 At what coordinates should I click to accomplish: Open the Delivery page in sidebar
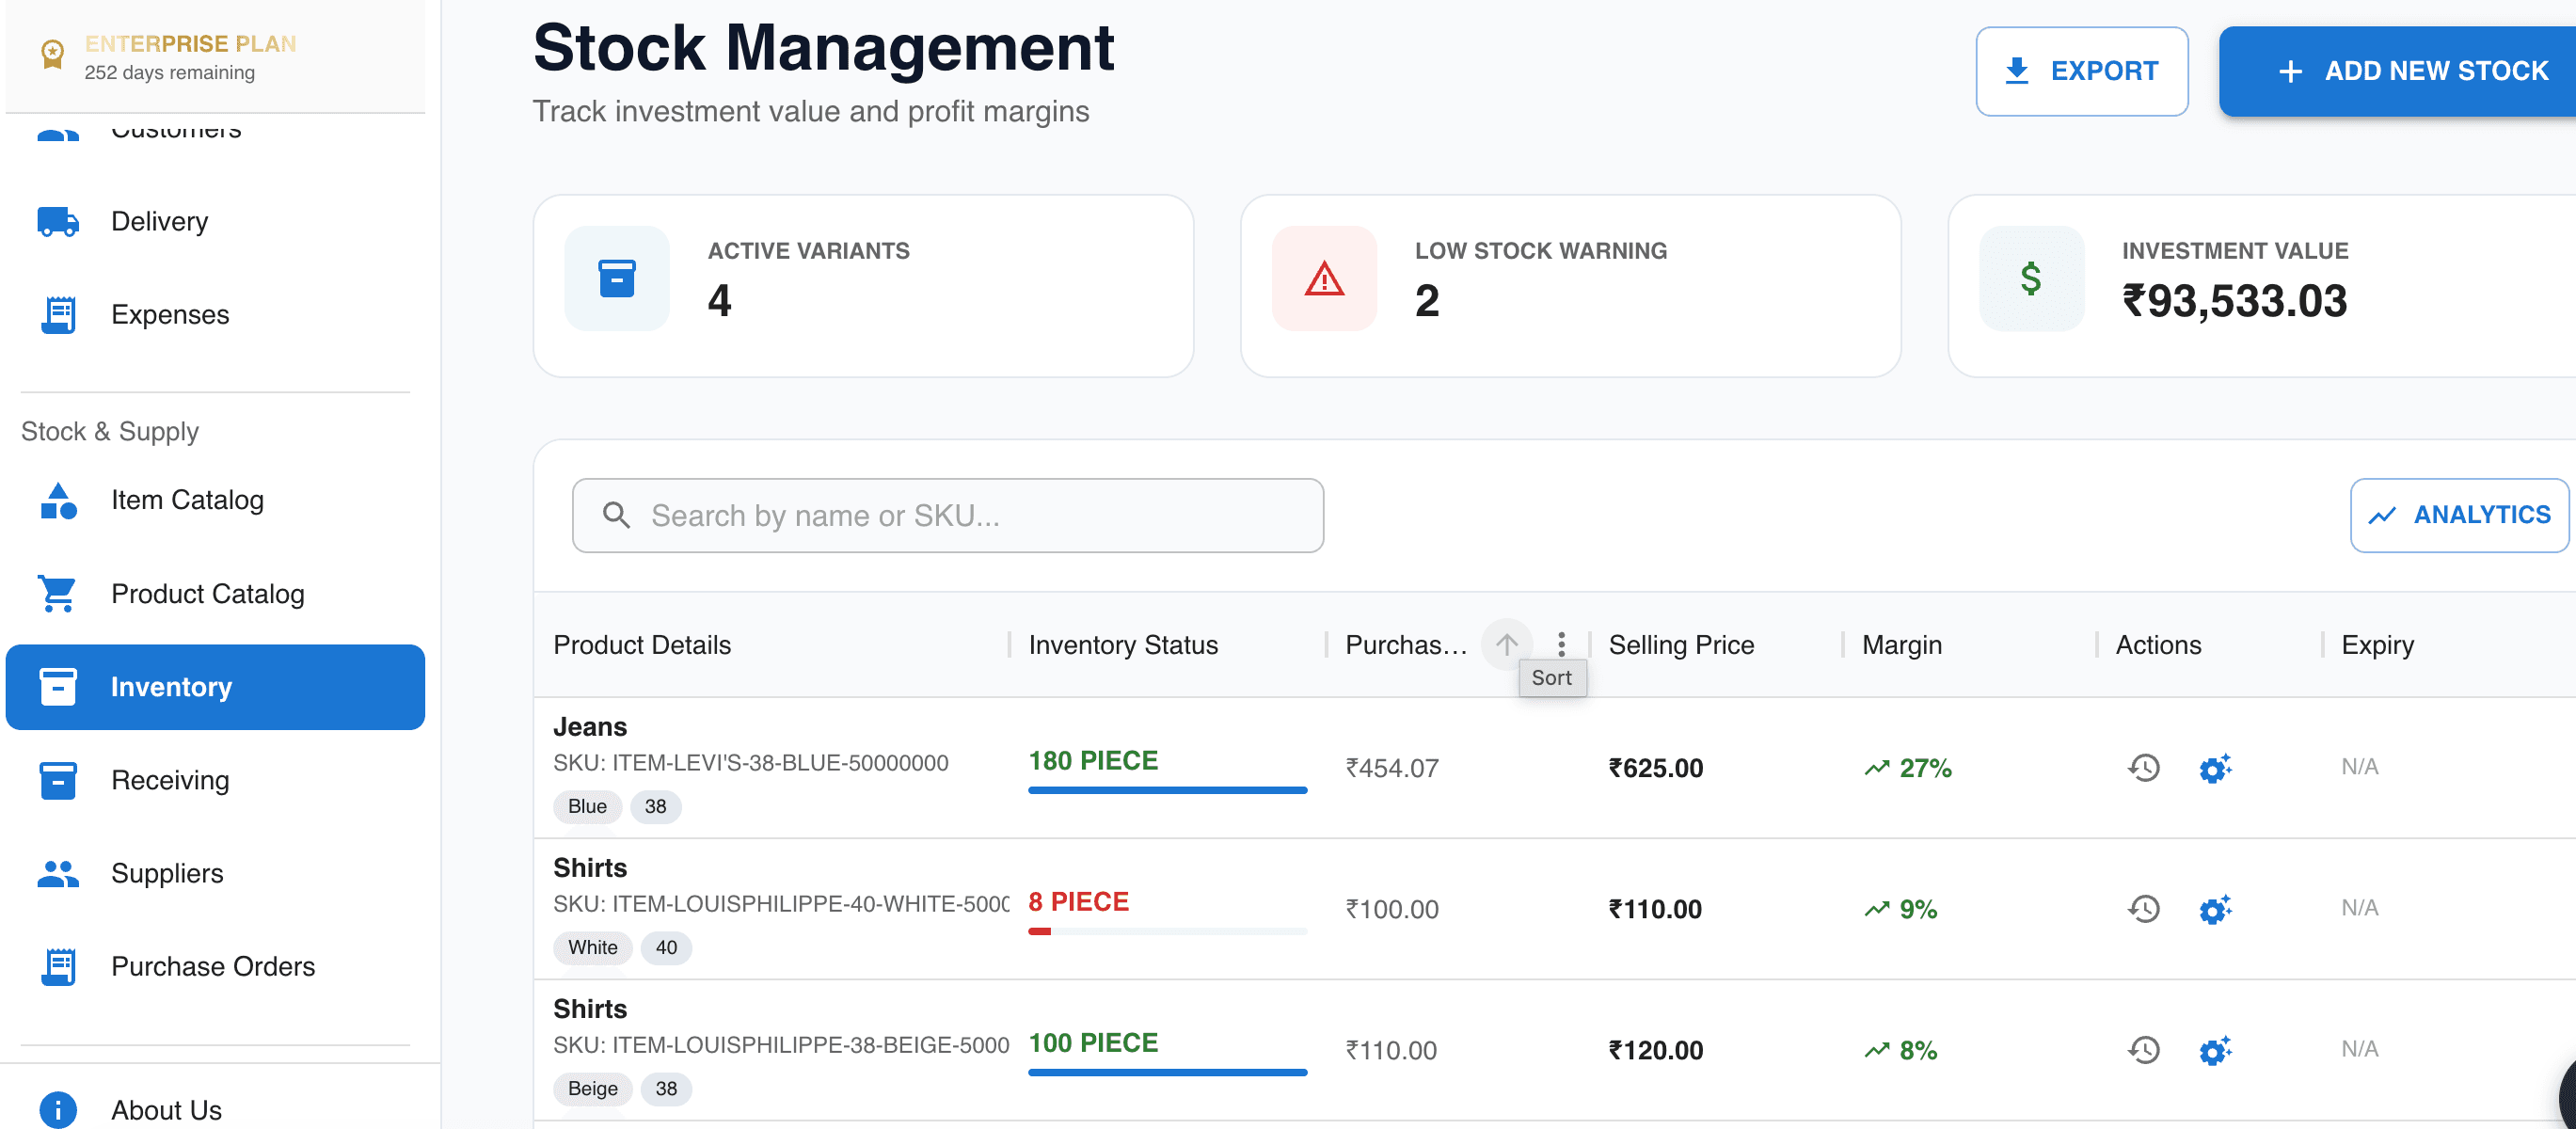215,221
